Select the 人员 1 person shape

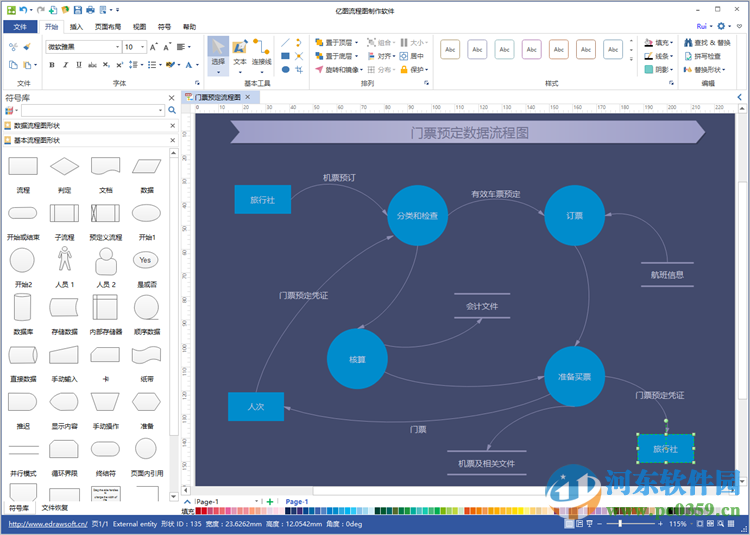click(x=65, y=259)
